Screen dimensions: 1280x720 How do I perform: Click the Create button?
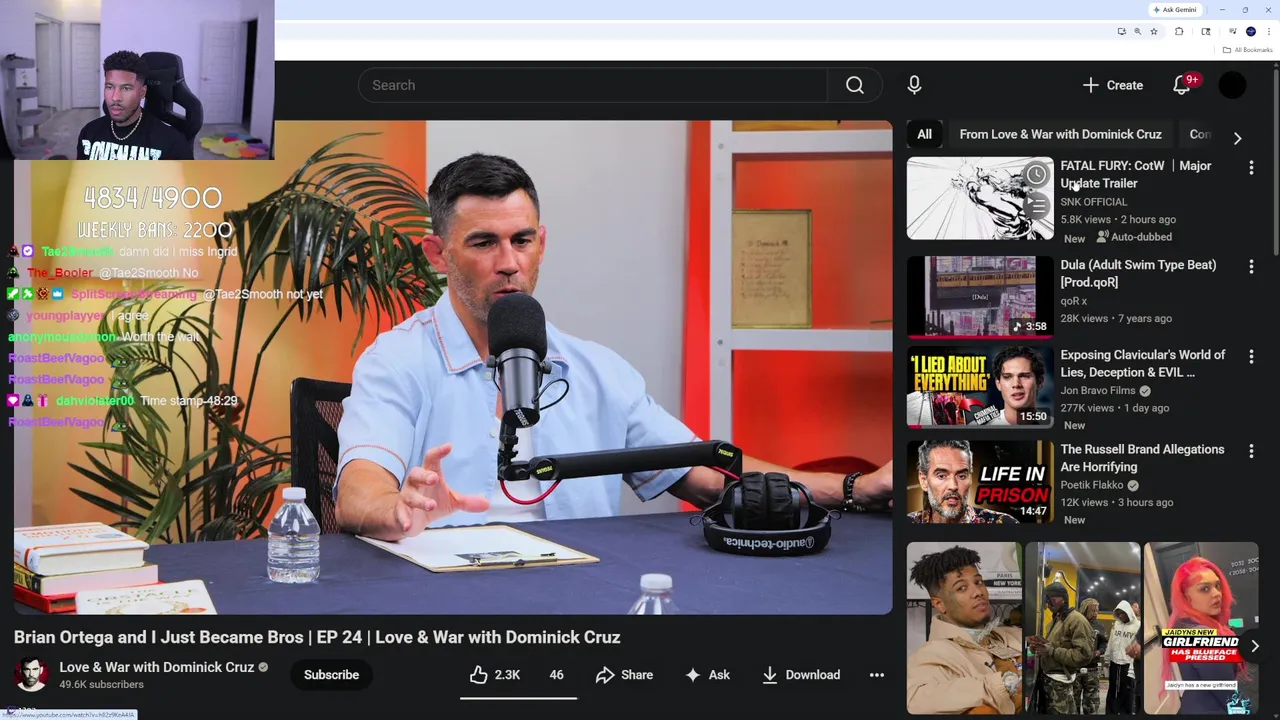click(1112, 85)
